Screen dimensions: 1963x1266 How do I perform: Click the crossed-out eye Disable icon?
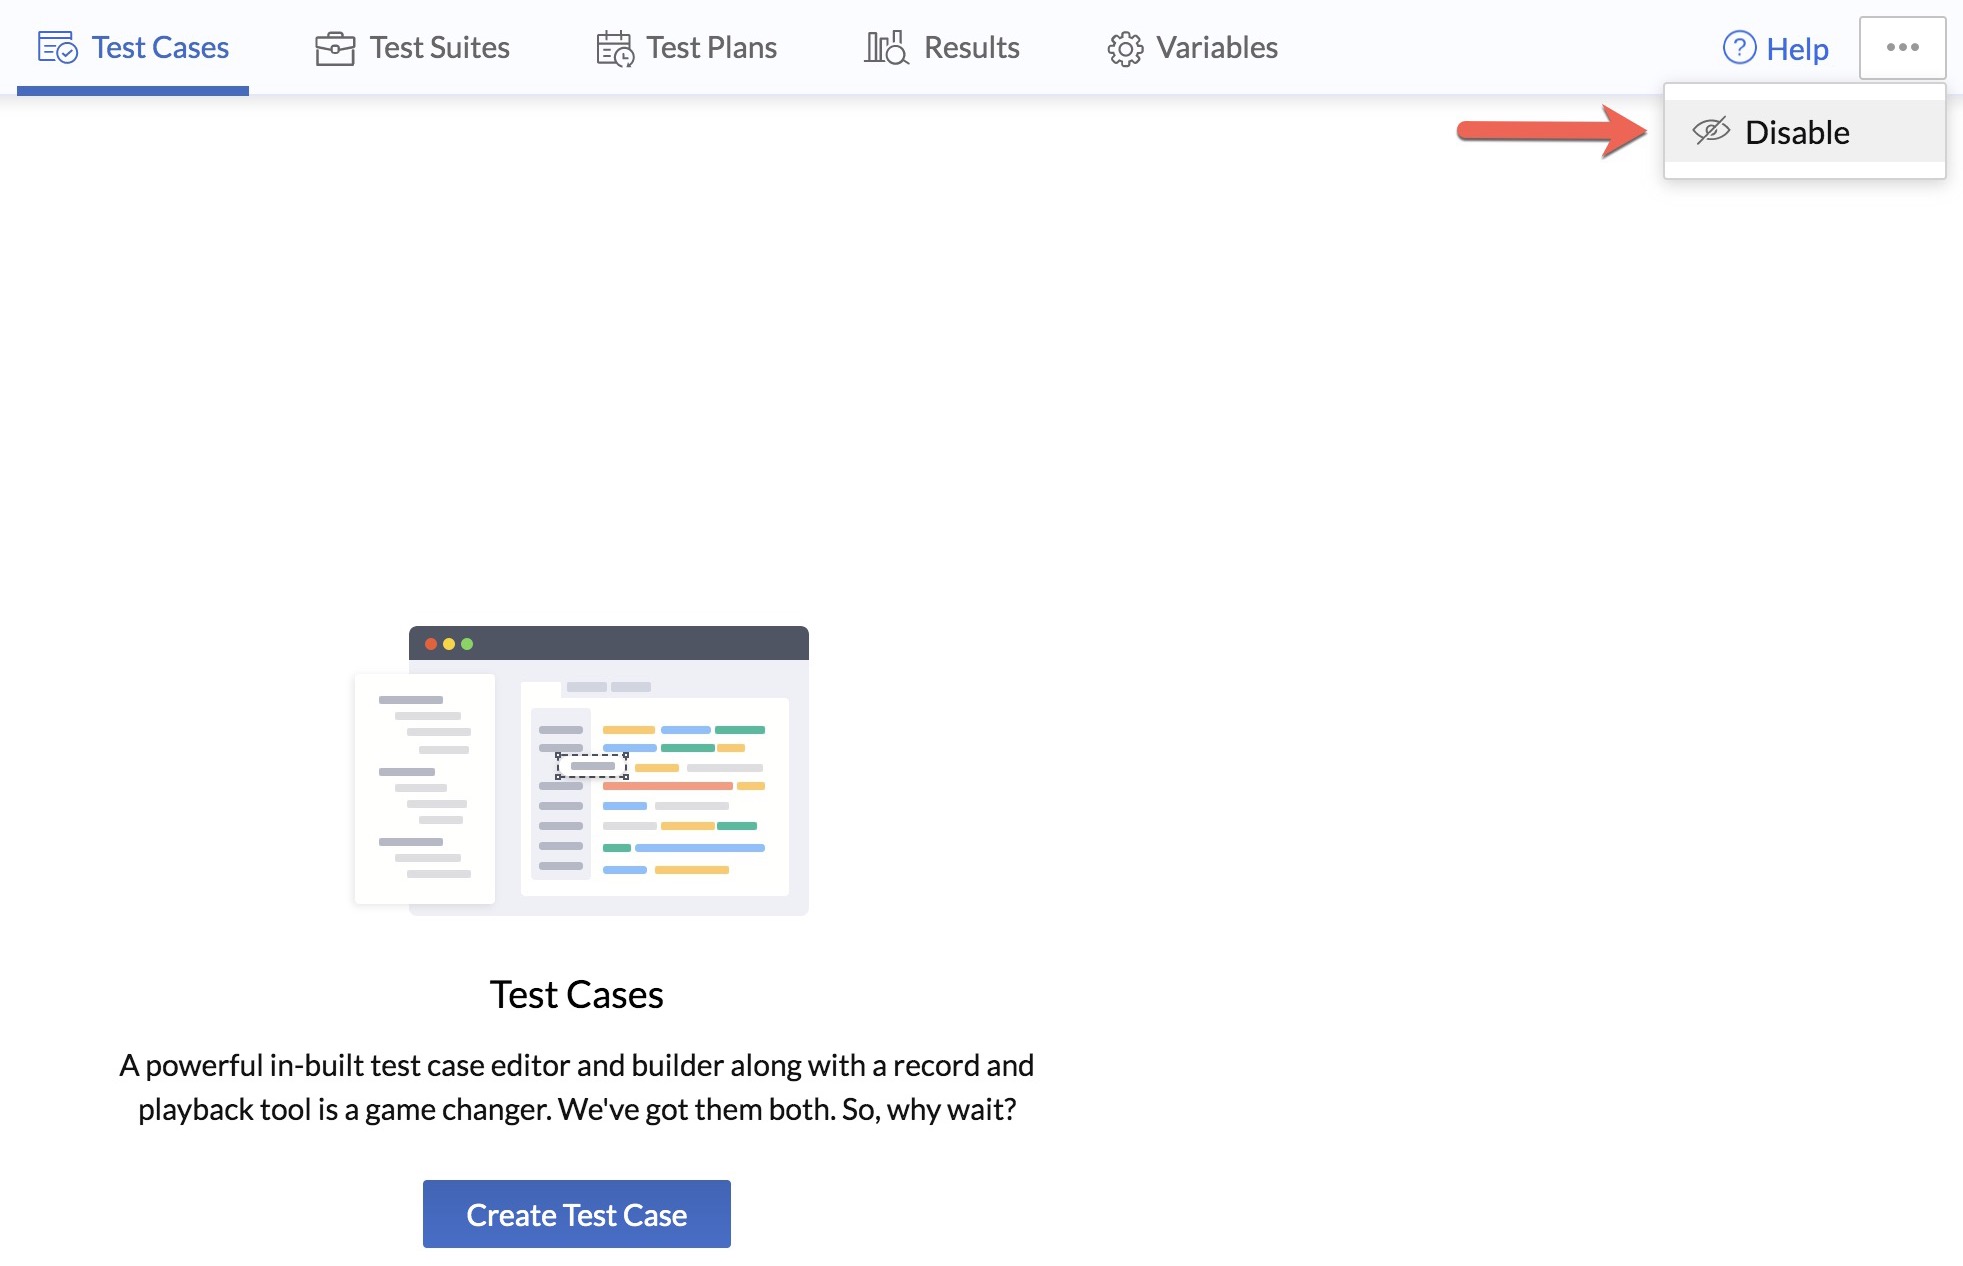pyautogui.click(x=1710, y=131)
